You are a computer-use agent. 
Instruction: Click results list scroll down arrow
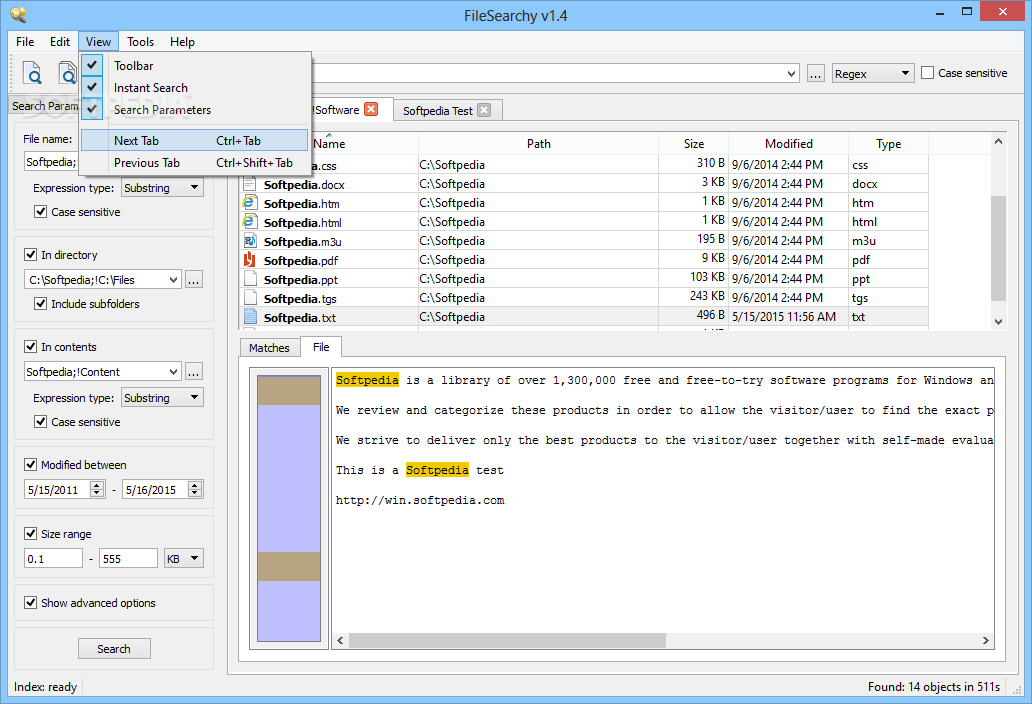(998, 322)
